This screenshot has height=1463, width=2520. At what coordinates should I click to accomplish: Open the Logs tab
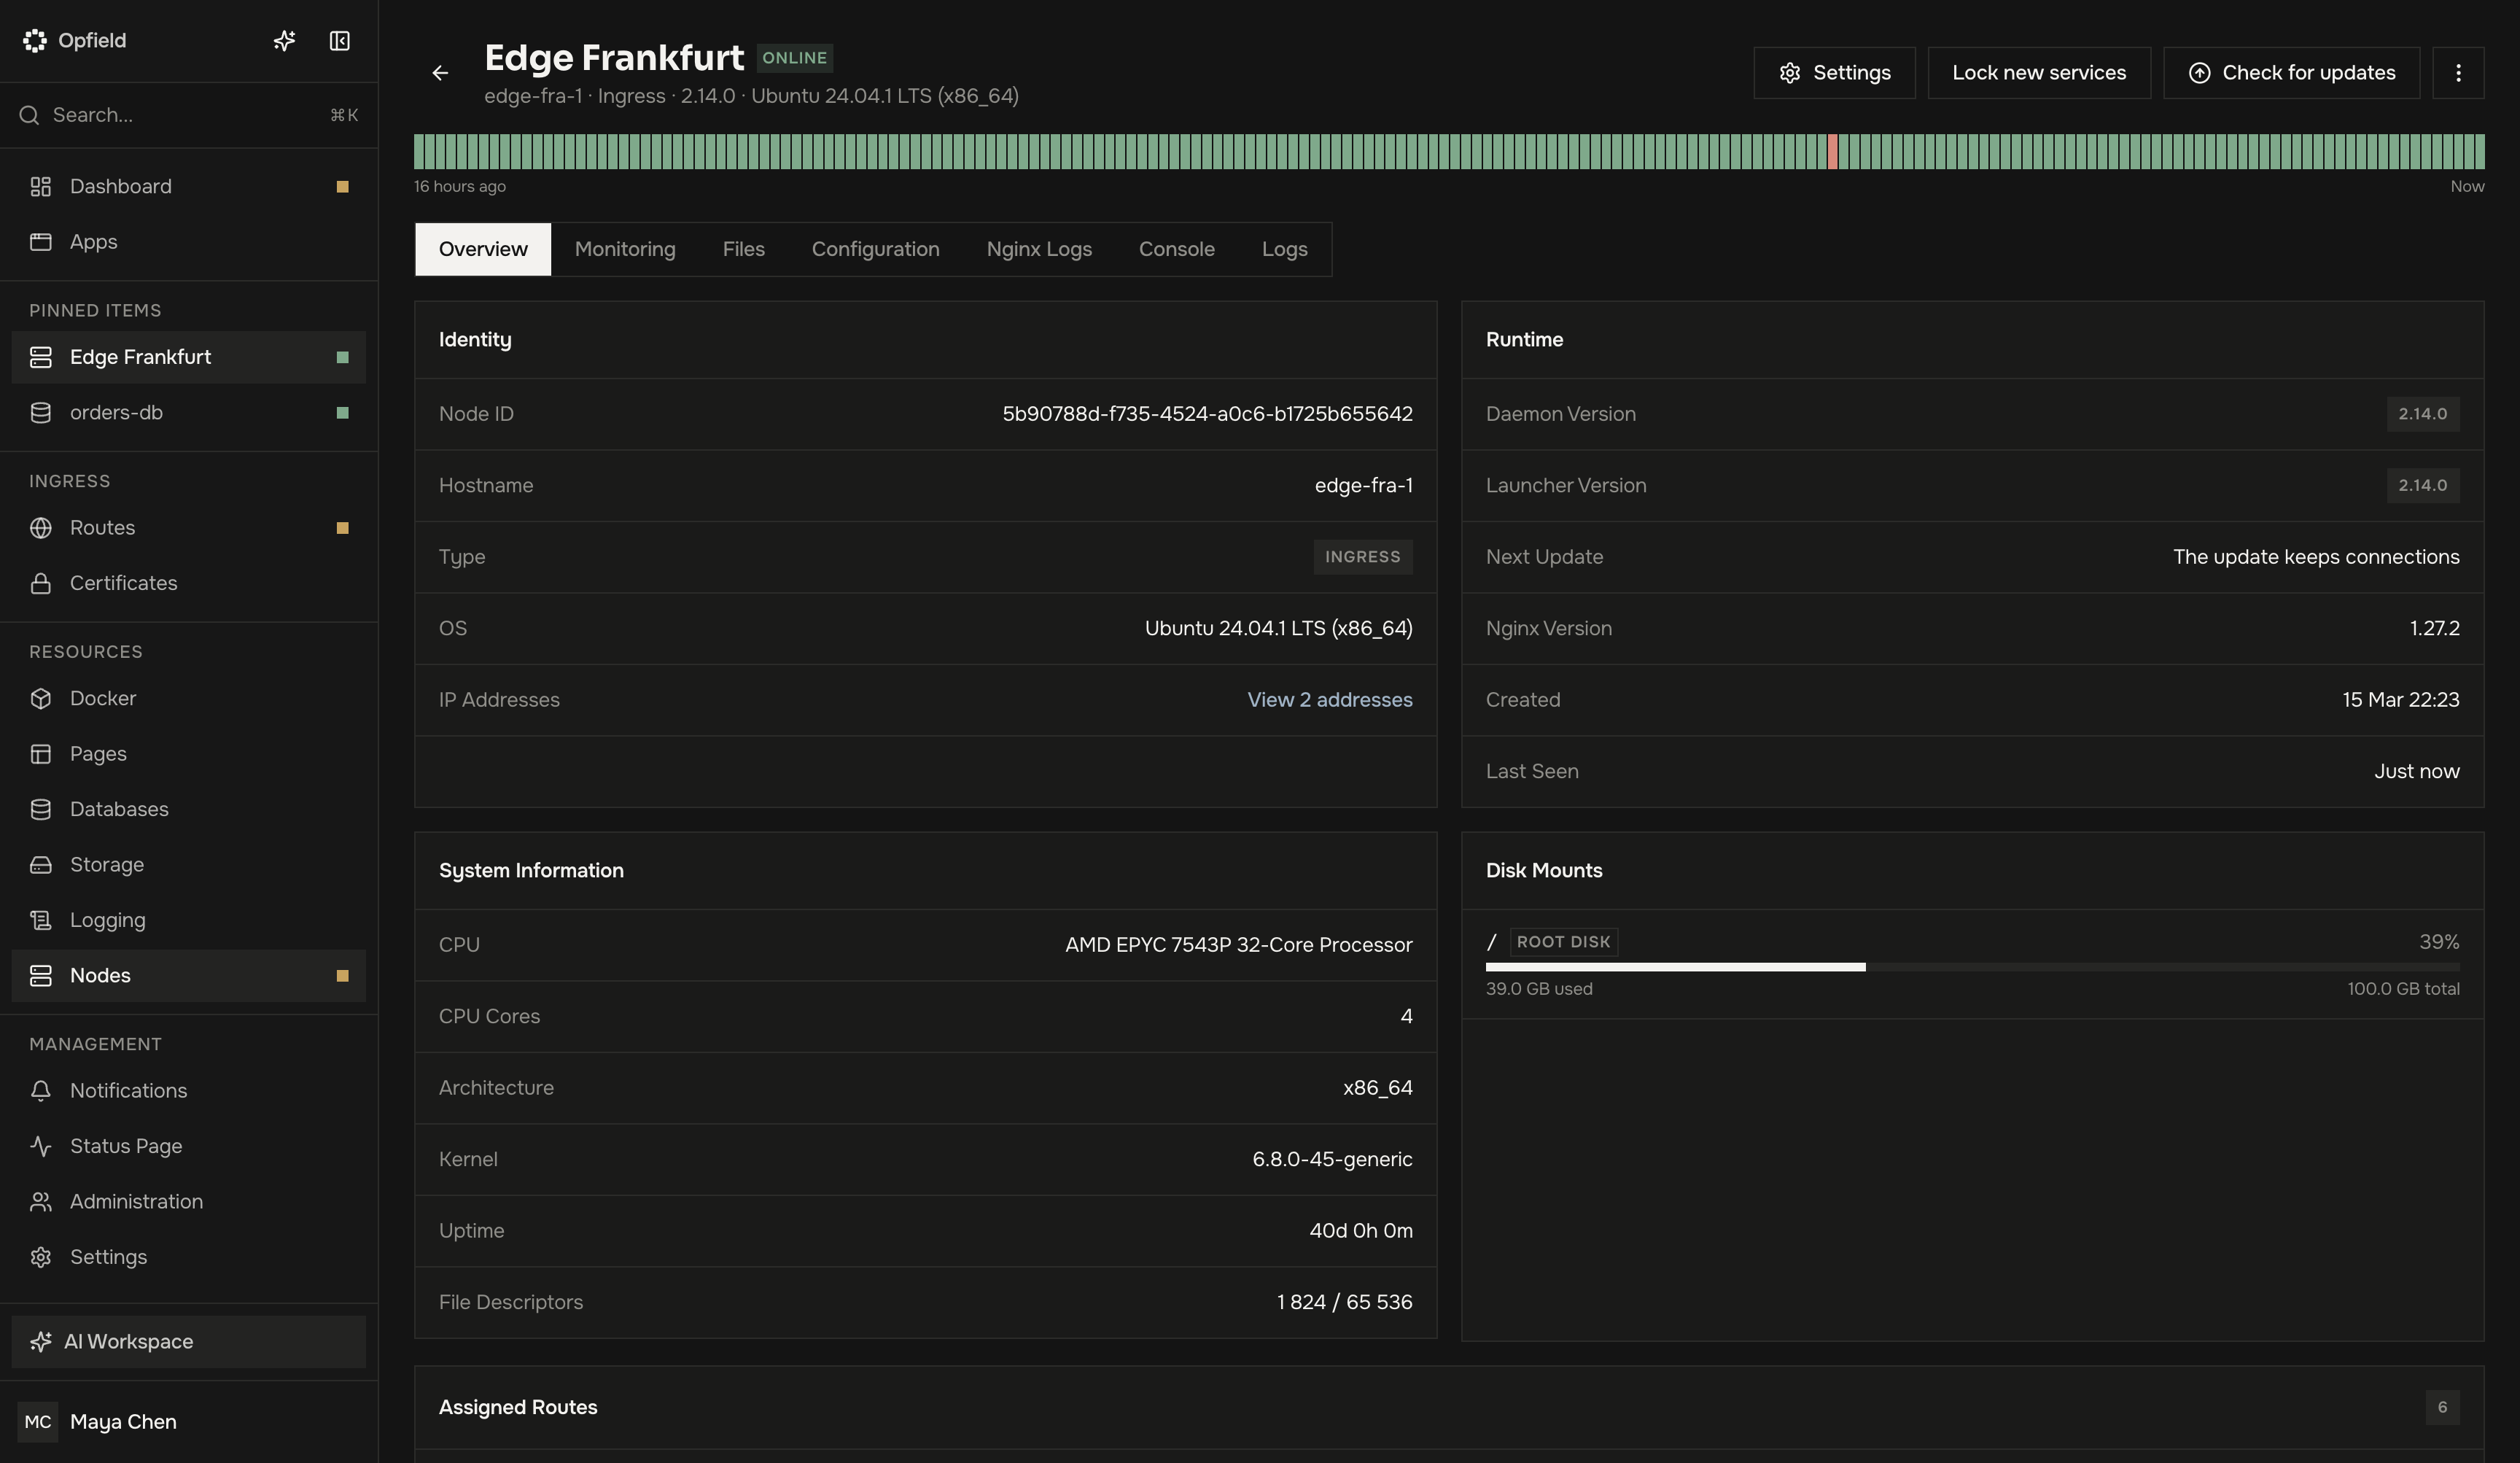(1284, 249)
